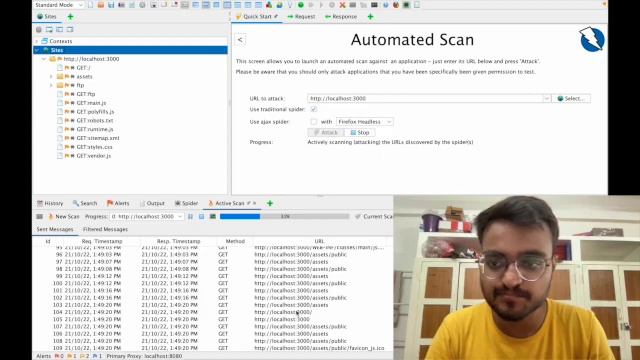The height and width of the screenshot is (360, 640).
Task: Click the URL column header
Action: click(x=319, y=241)
